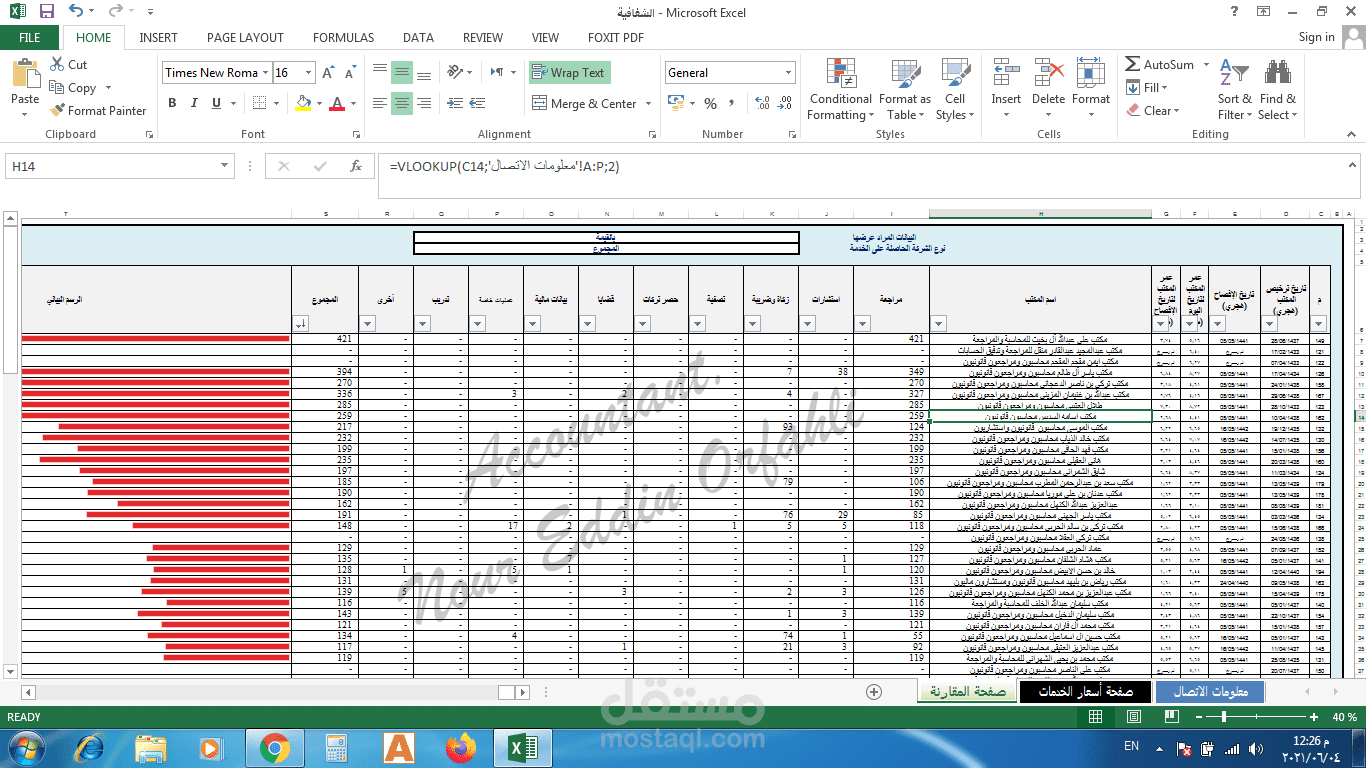Add a new sheet with the plus button
This screenshot has width=1366, height=768.
(874, 692)
